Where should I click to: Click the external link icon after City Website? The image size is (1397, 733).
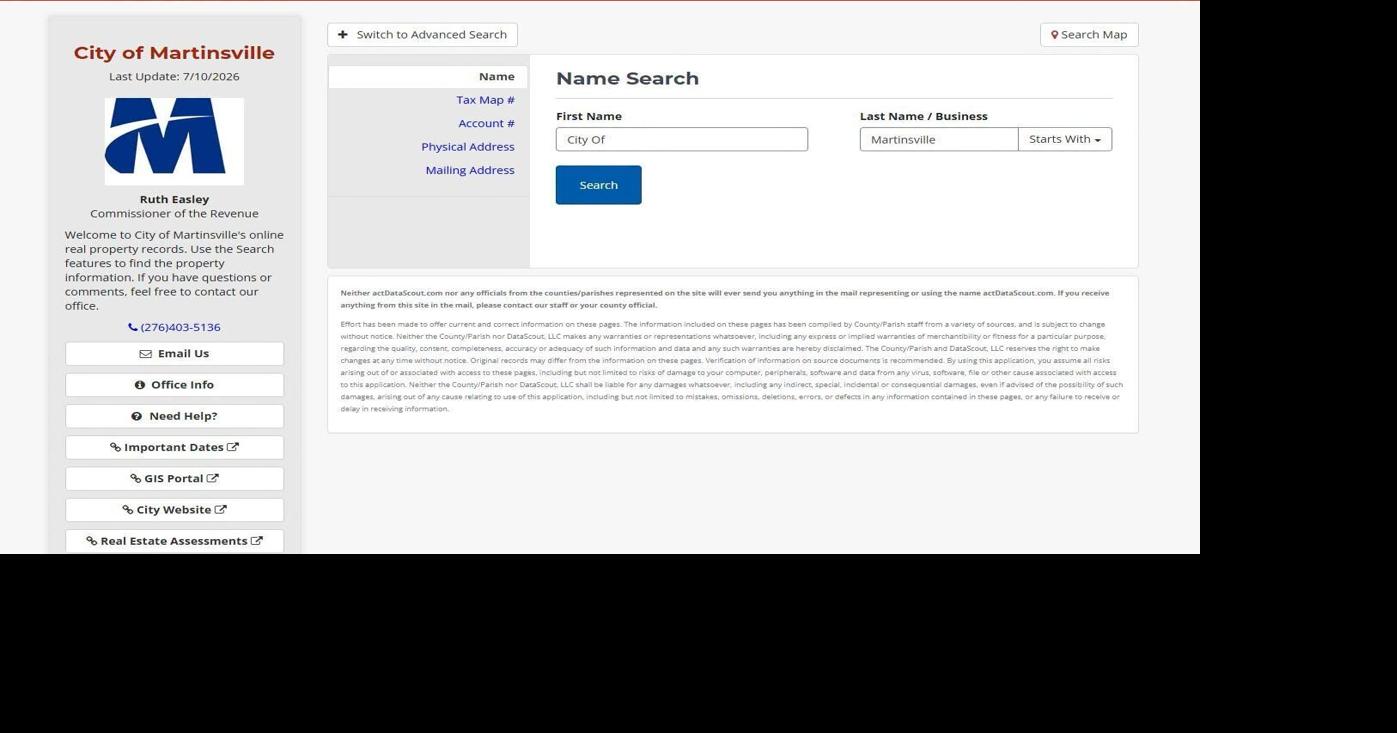click(x=221, y=509)
